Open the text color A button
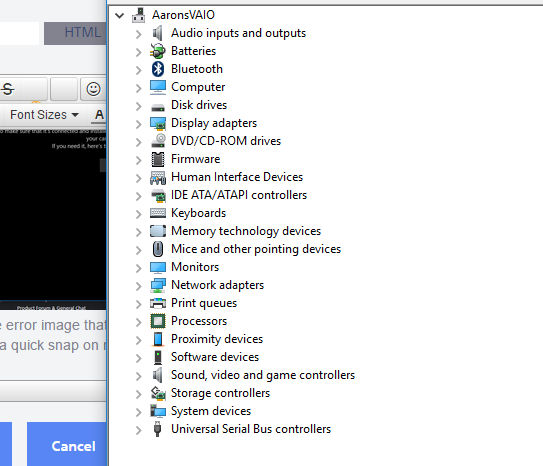This screenshot has width=543, height=466. [x=99, y=115]
